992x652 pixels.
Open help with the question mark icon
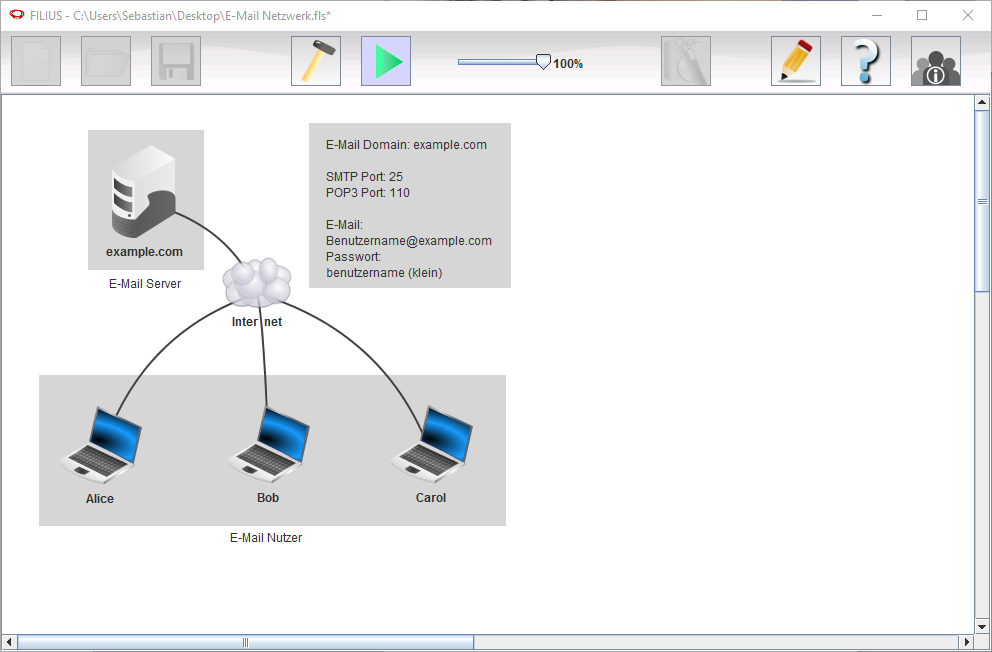click(x=866, y=61)
